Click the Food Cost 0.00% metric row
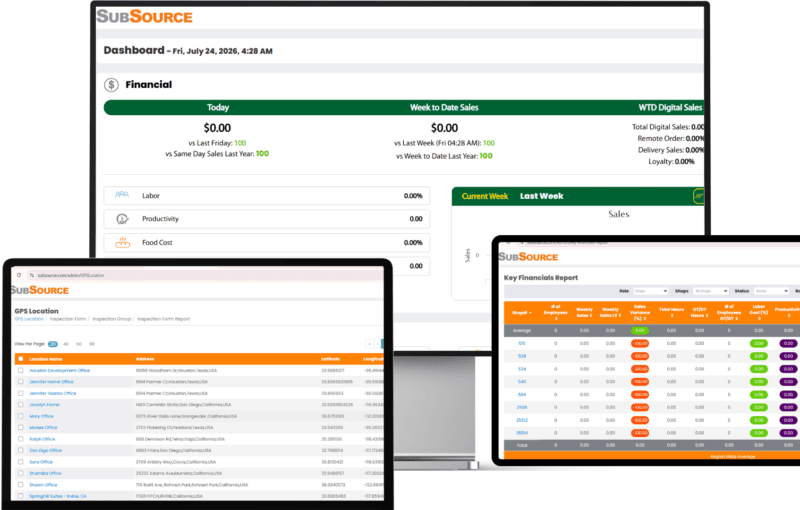Screen dimensions: 800x510 pyautogui.click(x=267, y=242)
